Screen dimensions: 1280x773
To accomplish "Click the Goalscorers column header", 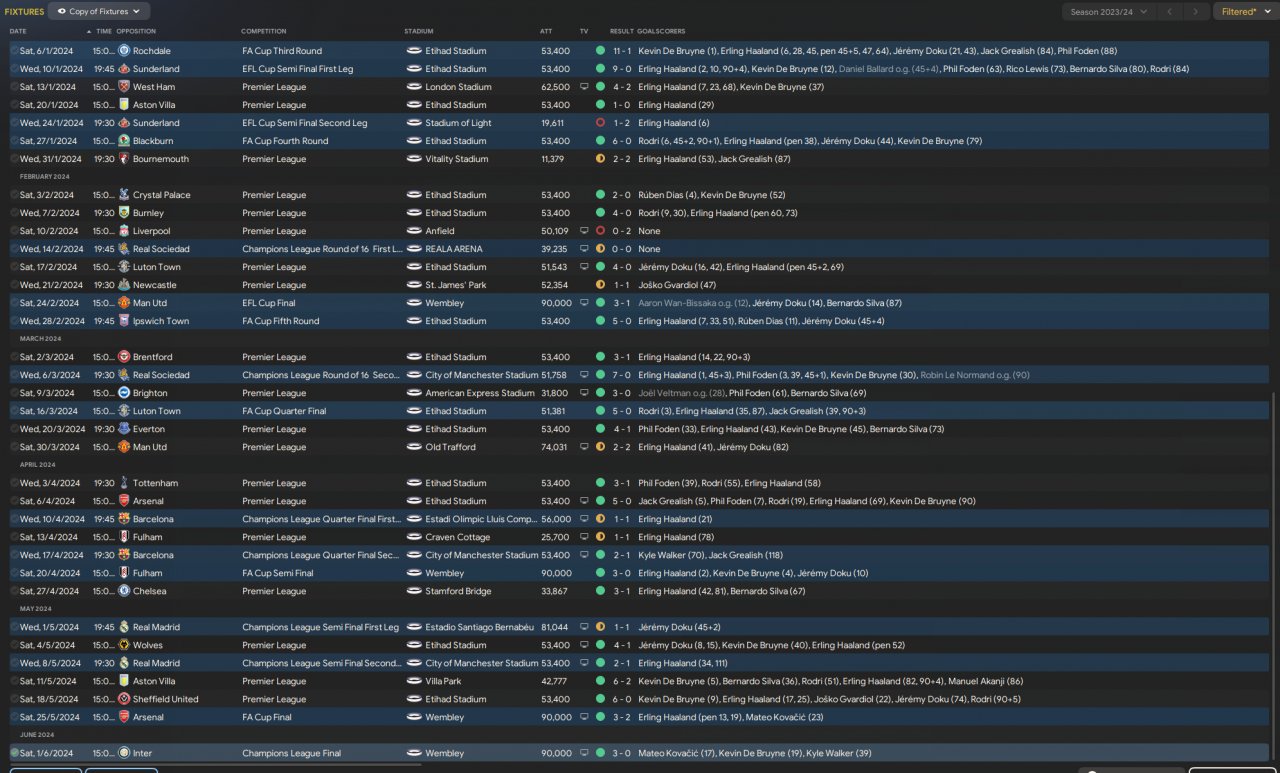I will (661, 31).
